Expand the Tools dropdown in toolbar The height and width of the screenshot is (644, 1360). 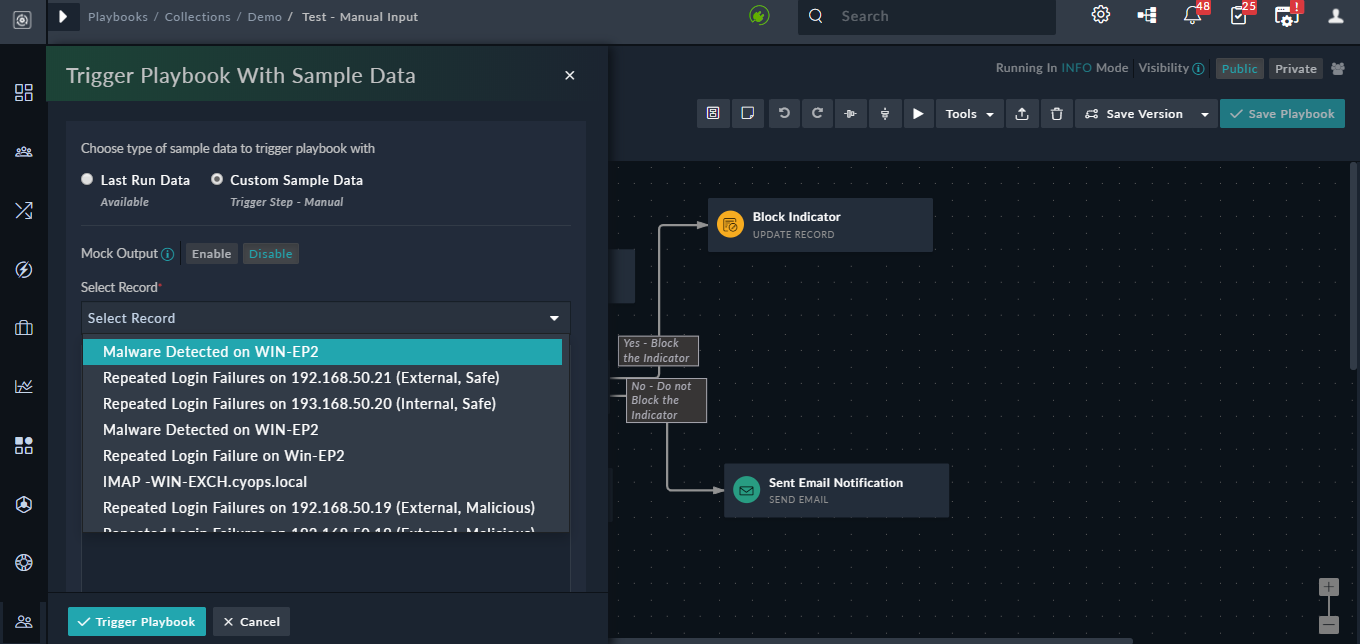pyautogui.click(x=967, y=113)
